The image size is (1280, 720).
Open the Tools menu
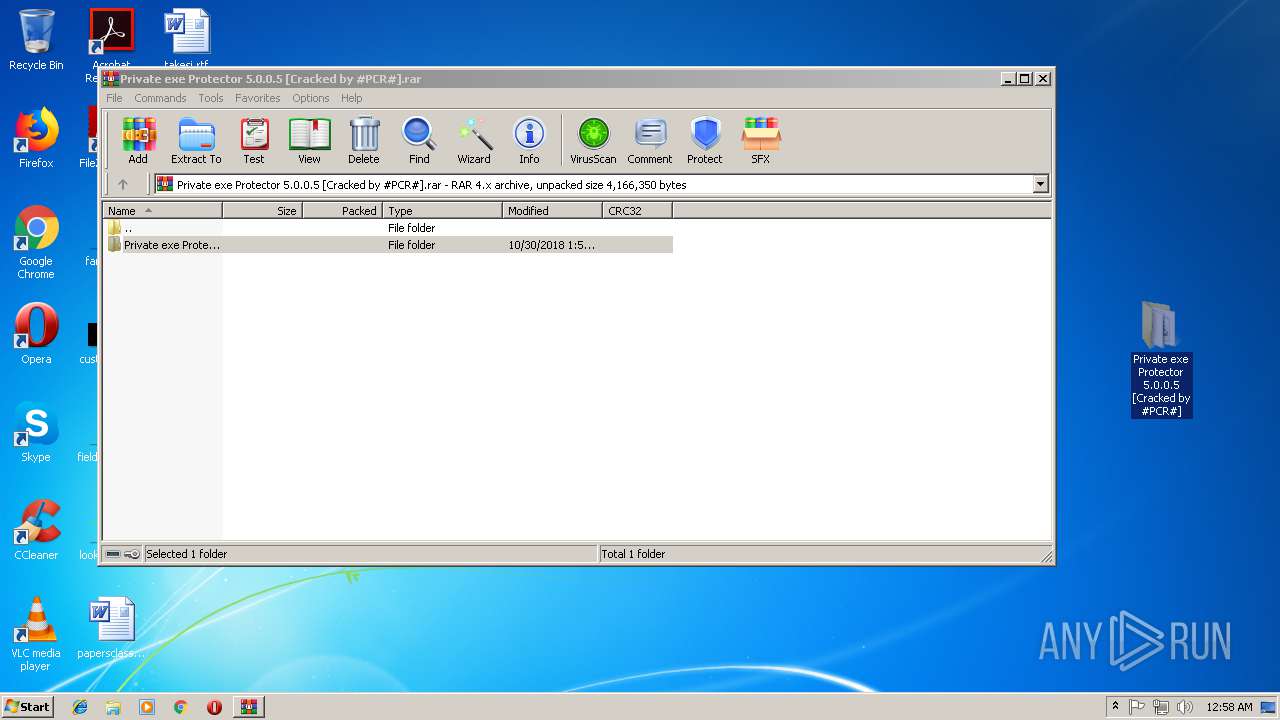point(211,98)
